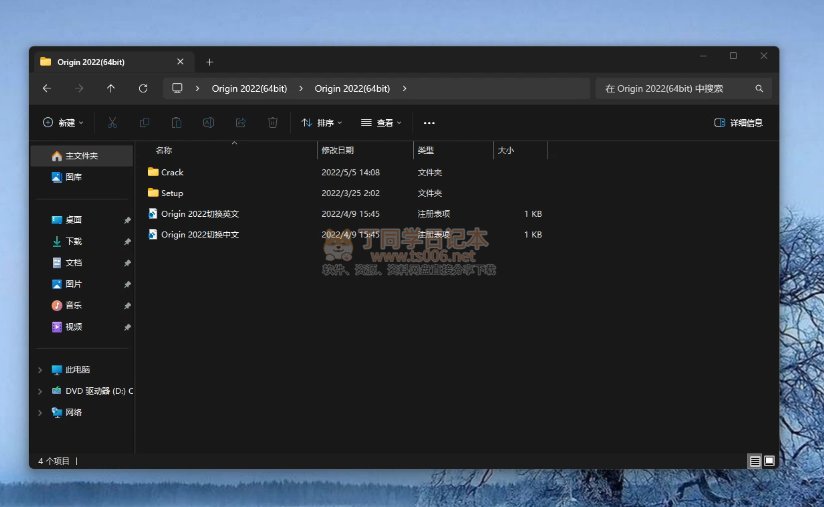Select the Crack folder
This screenshot has height=507, width=824.
click(x=172, y=172)
